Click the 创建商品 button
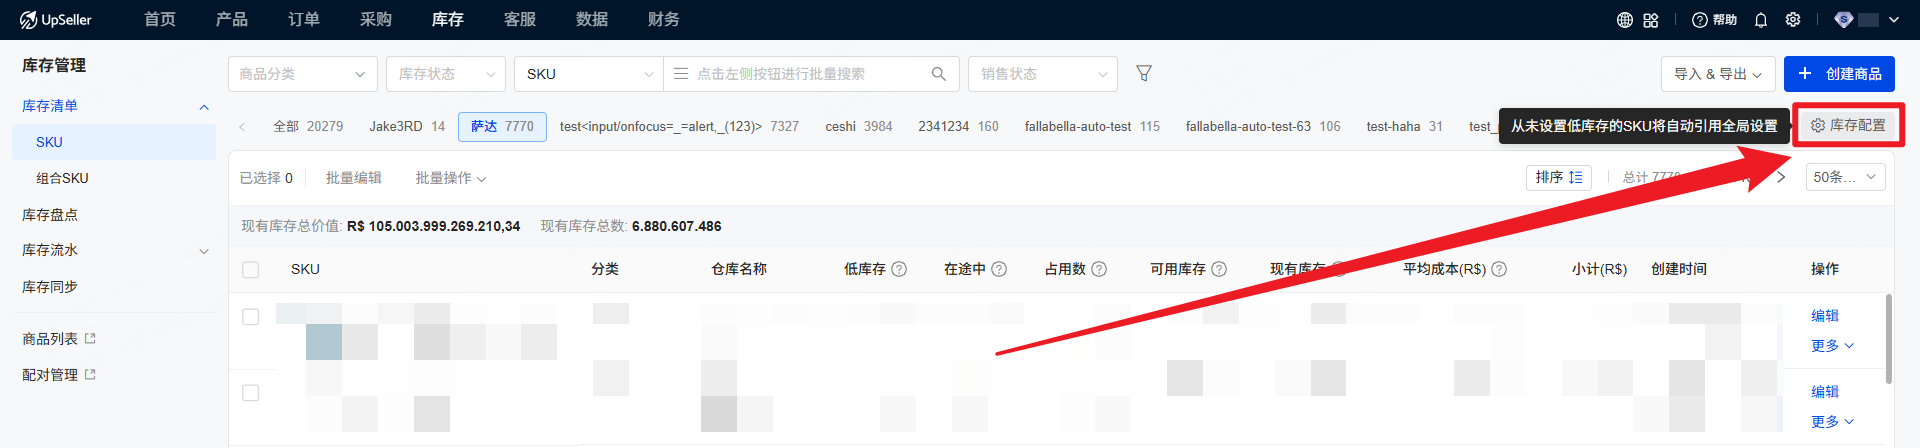This screenshot has height=448, width=1920. click(1839, 74)
